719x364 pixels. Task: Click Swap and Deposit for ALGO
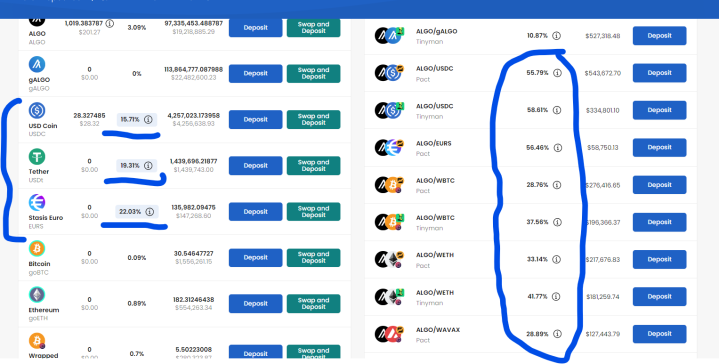pos(314,28)
